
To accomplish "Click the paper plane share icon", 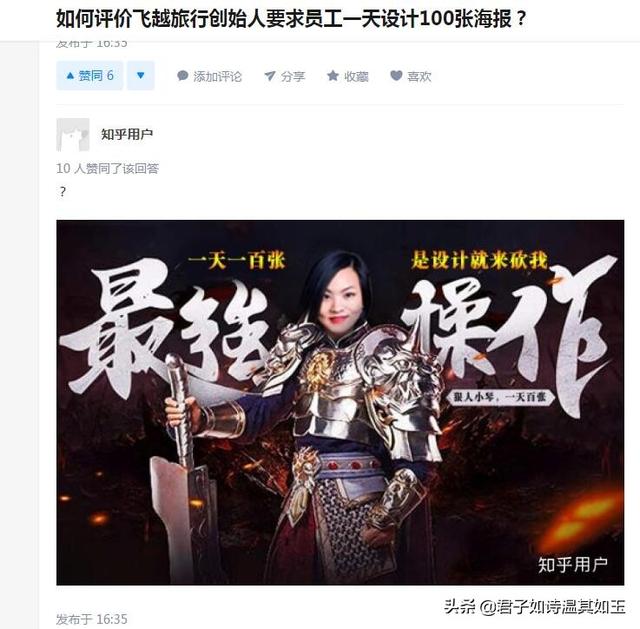I will click(270, 76).
